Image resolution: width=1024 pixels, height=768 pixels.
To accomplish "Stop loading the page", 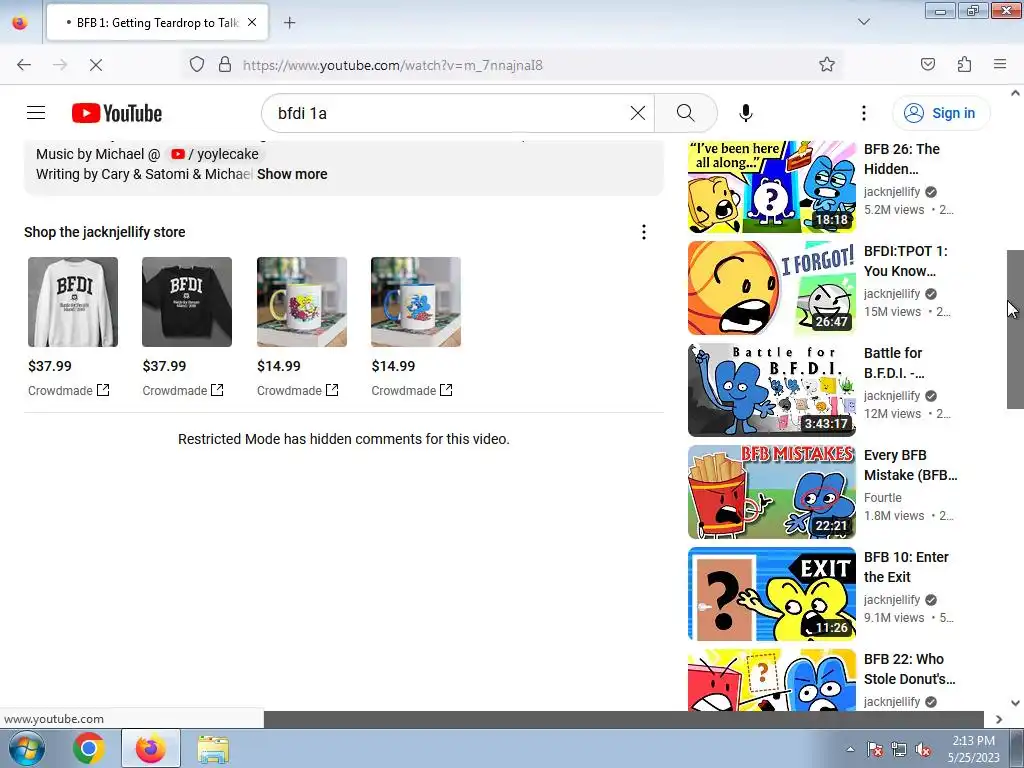I will point(96,65).
